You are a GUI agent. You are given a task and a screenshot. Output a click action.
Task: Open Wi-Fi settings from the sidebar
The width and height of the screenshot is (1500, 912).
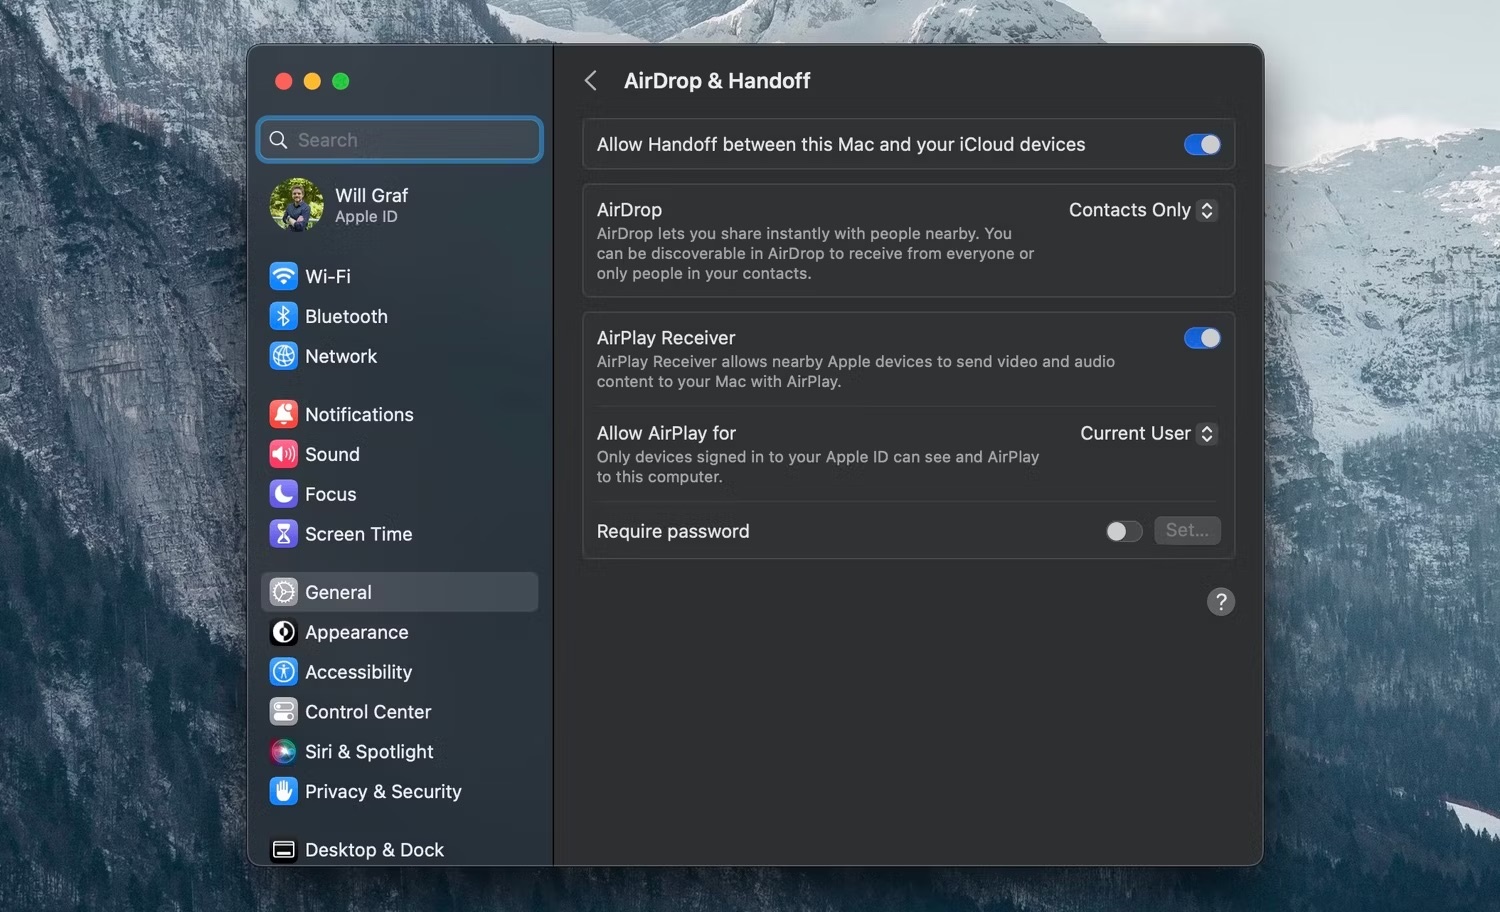327,276
